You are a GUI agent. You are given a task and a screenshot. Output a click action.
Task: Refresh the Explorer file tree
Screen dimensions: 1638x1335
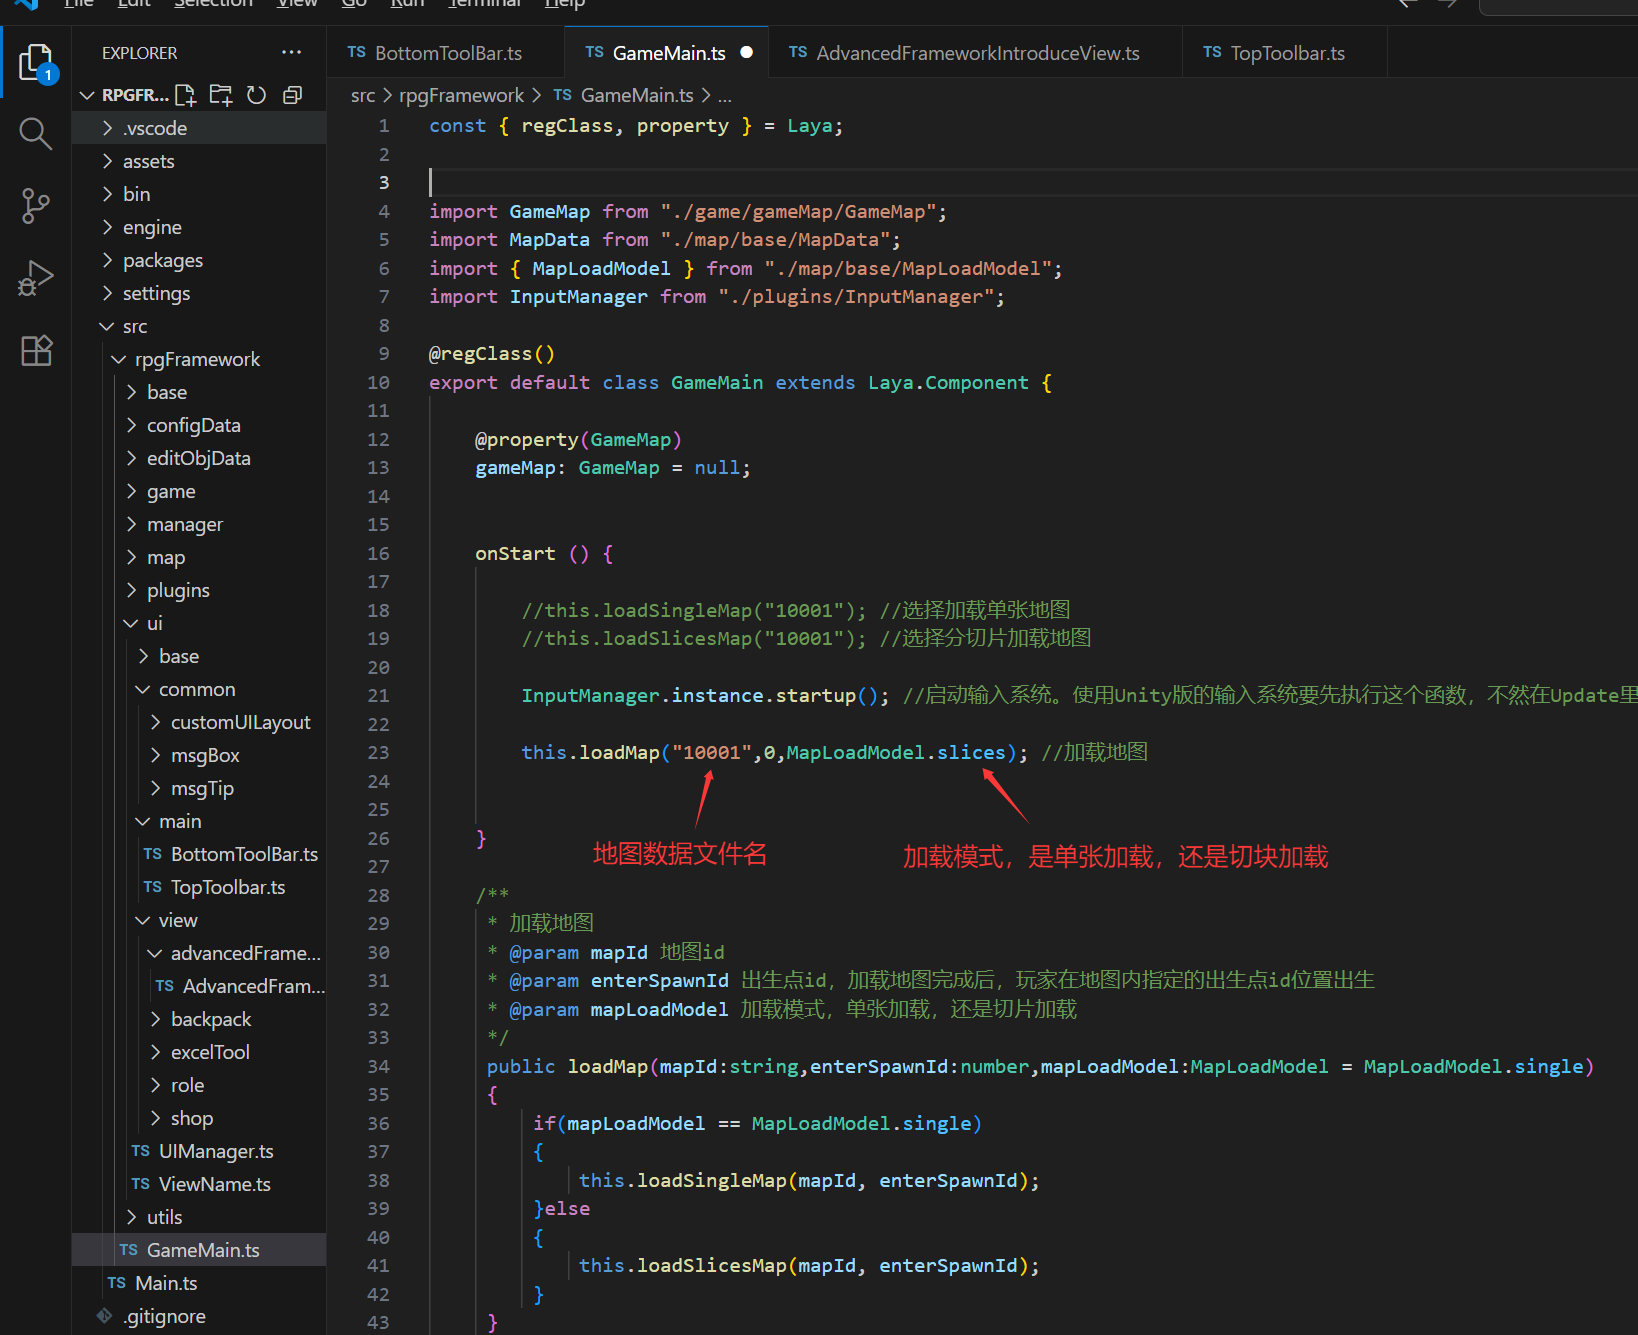point(257,95)
